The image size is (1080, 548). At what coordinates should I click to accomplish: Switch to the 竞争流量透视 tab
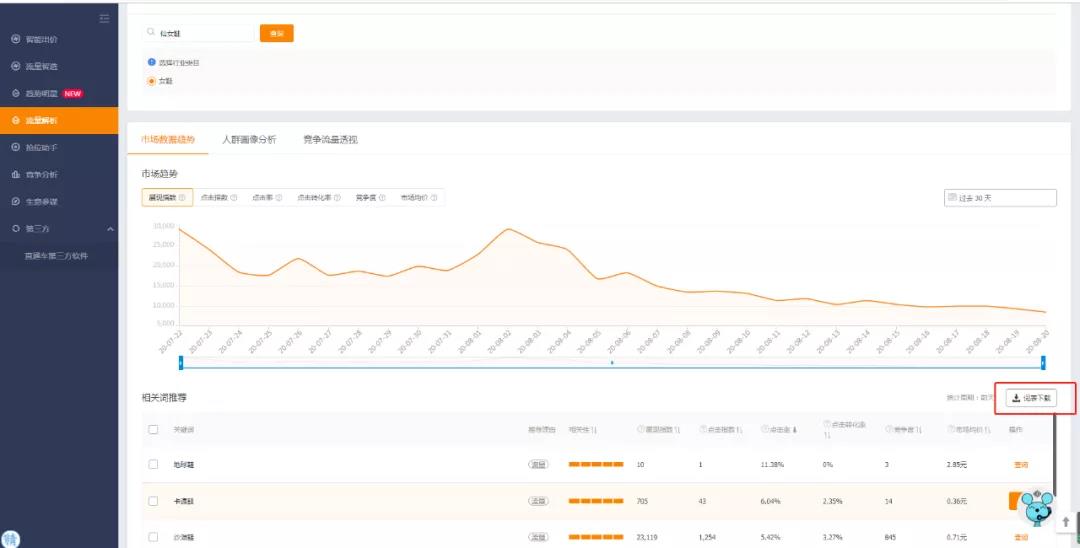click(330, 139)
